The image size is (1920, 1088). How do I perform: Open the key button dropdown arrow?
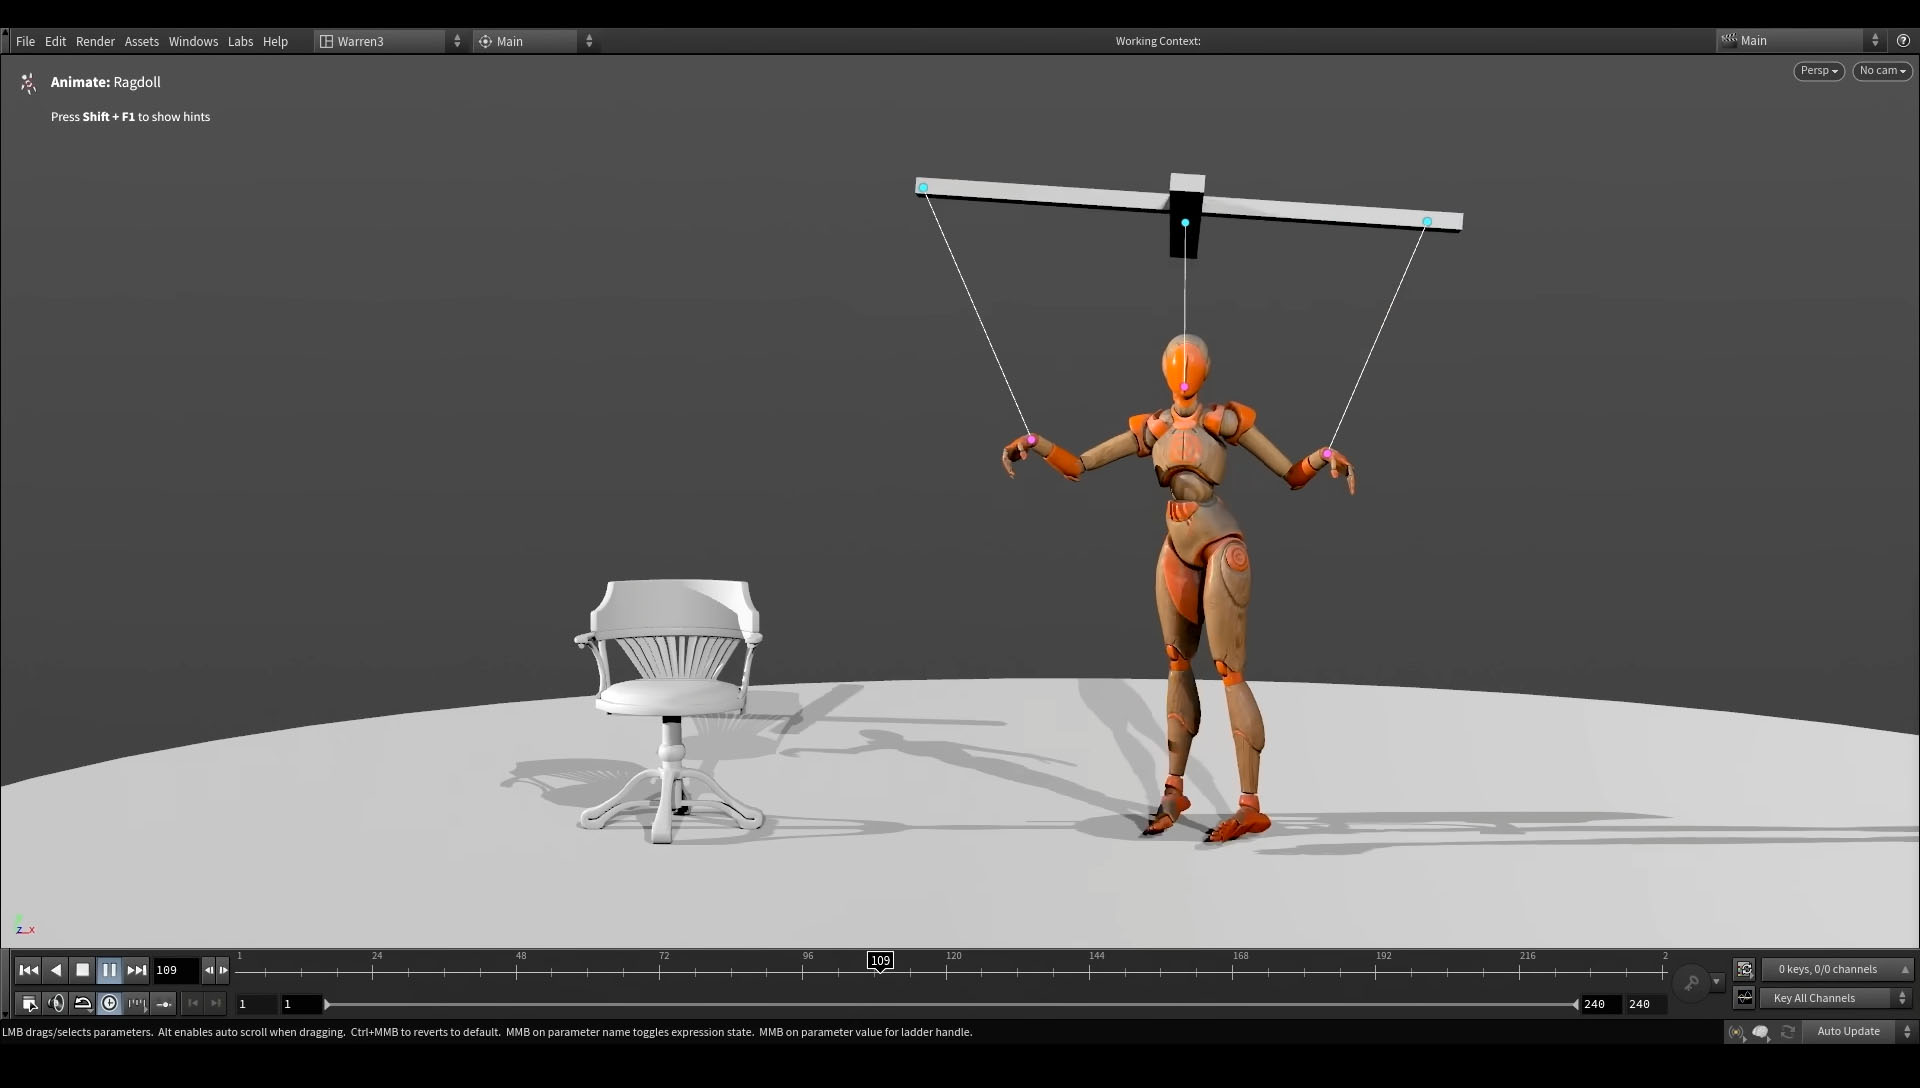point(1716,982)
